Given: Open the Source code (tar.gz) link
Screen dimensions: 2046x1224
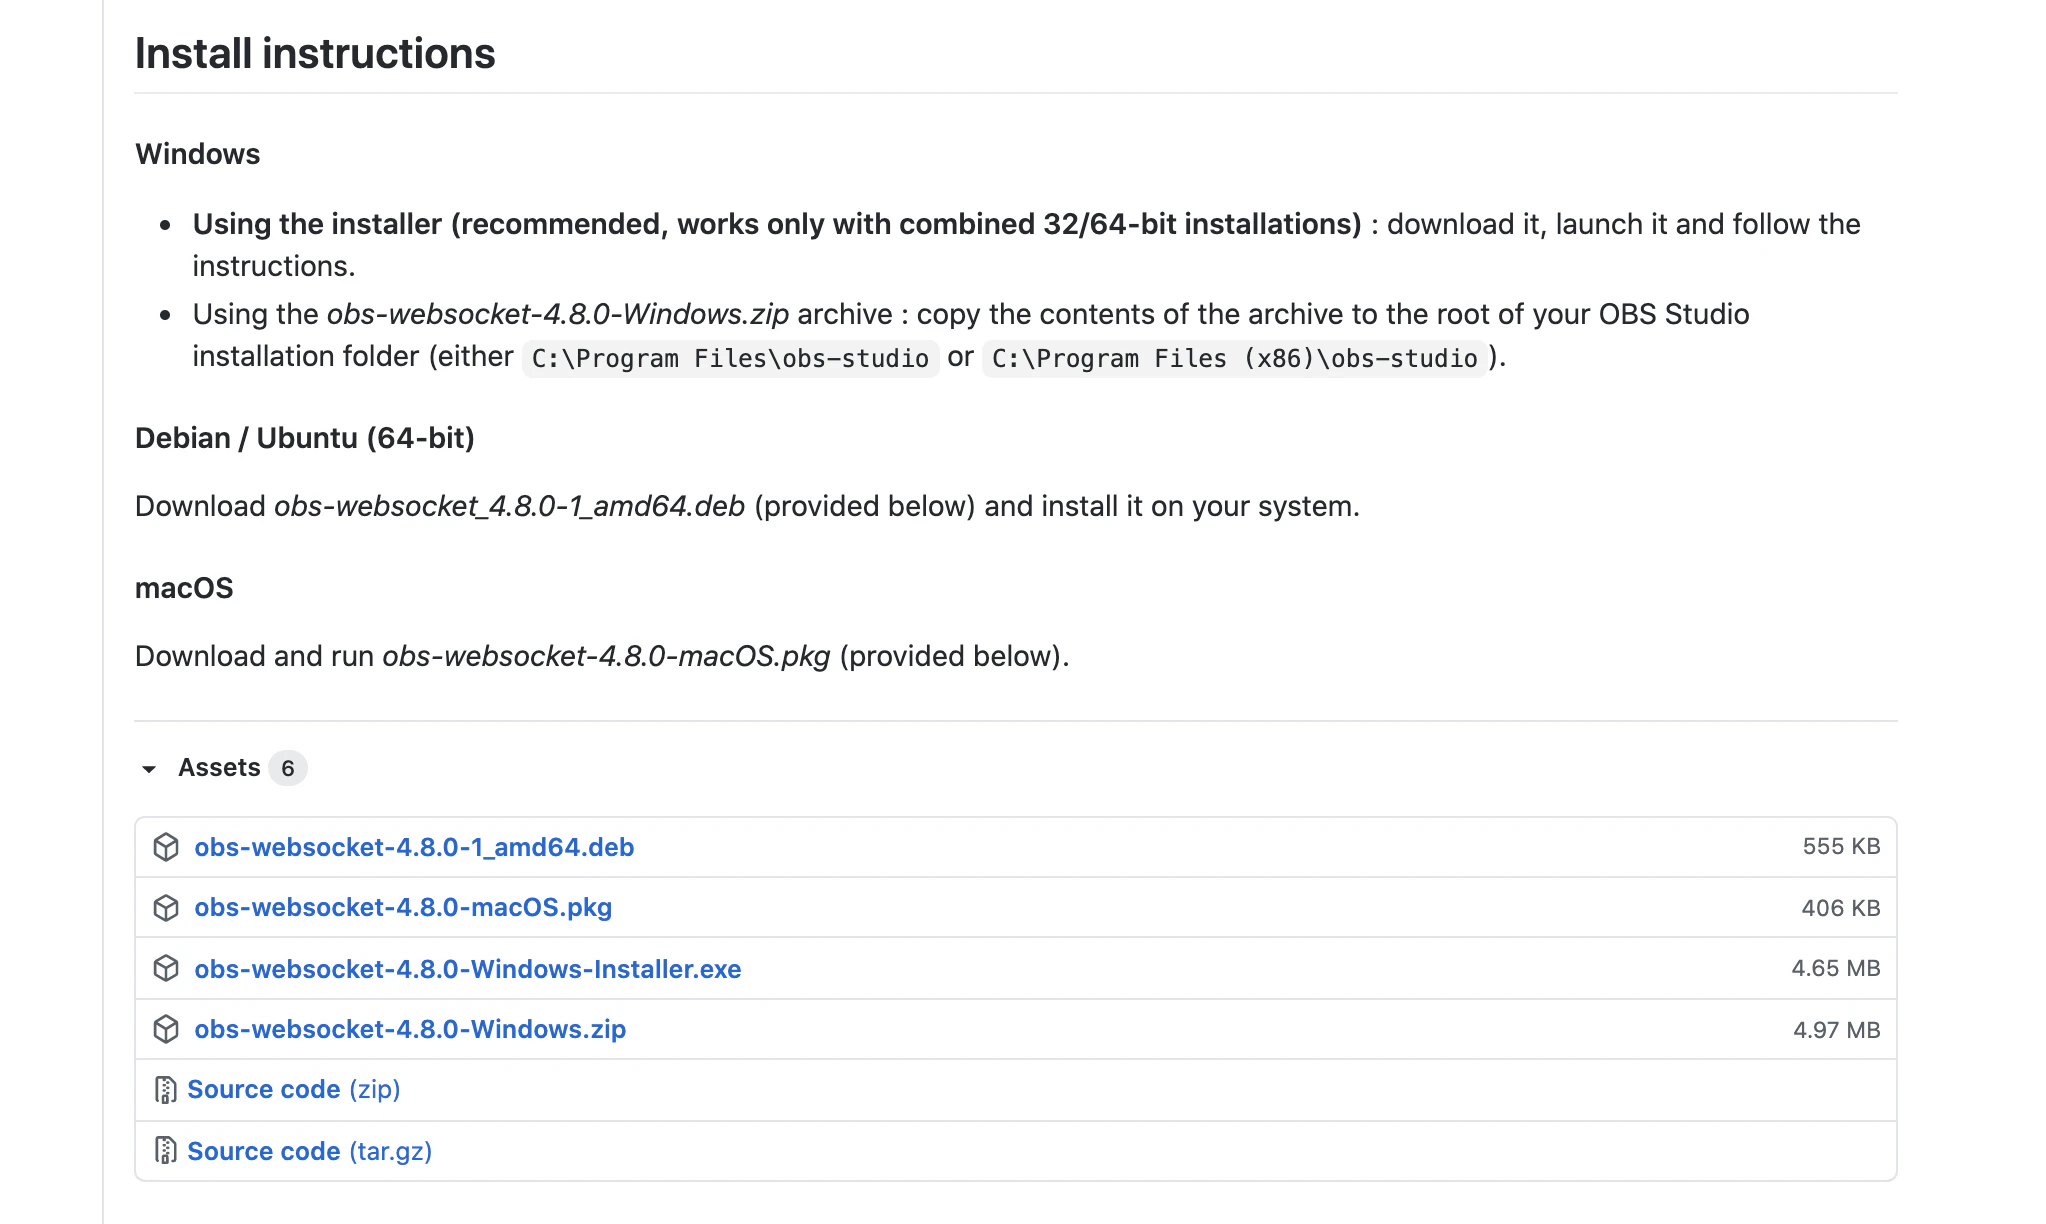Looking at the screenshot, I should tap(310, 1151).
